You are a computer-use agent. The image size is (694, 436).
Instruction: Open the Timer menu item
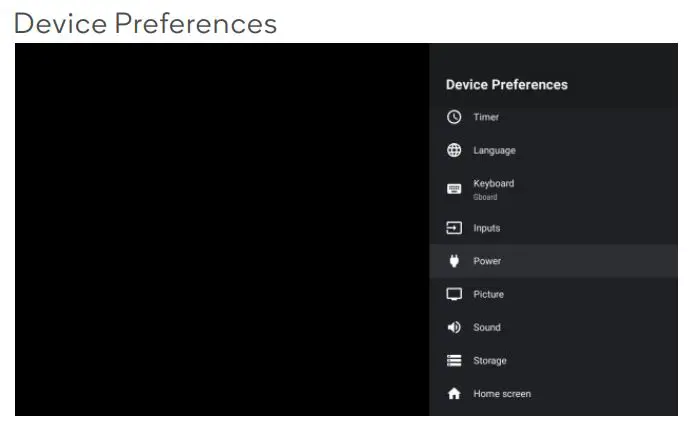pos(486,117)
